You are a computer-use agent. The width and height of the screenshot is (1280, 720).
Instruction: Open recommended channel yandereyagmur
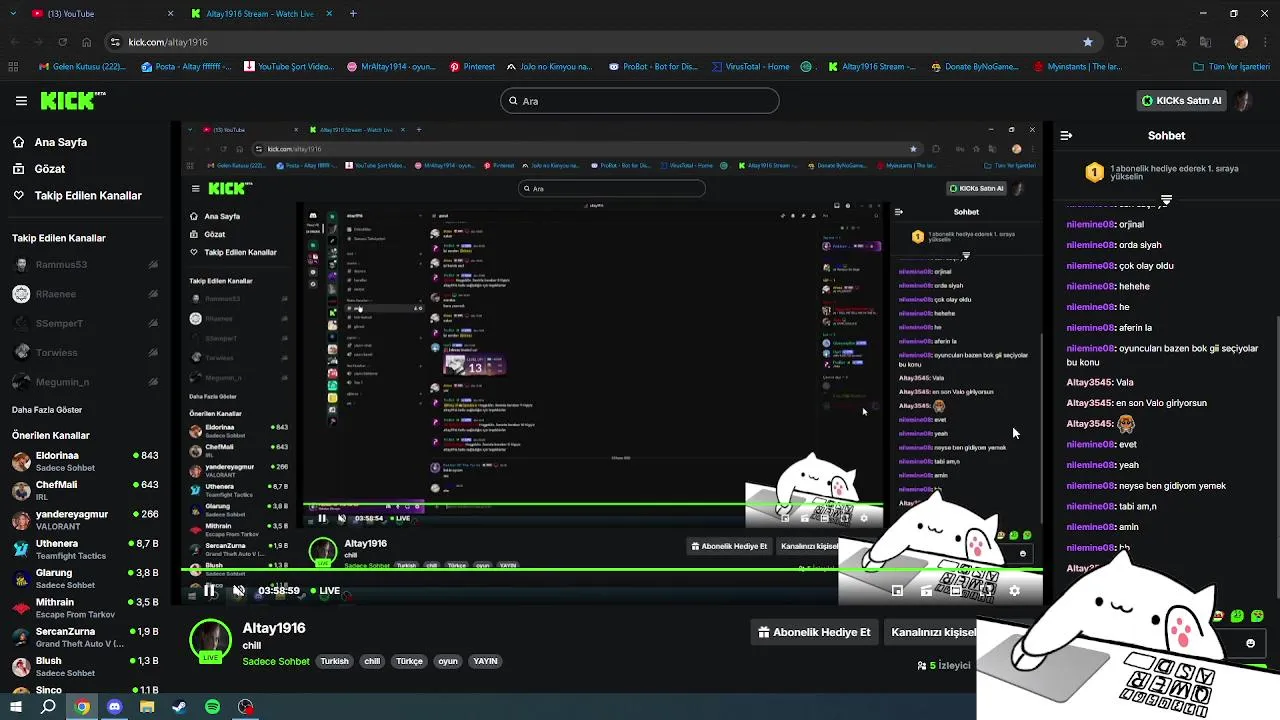[x=85, y=520]
